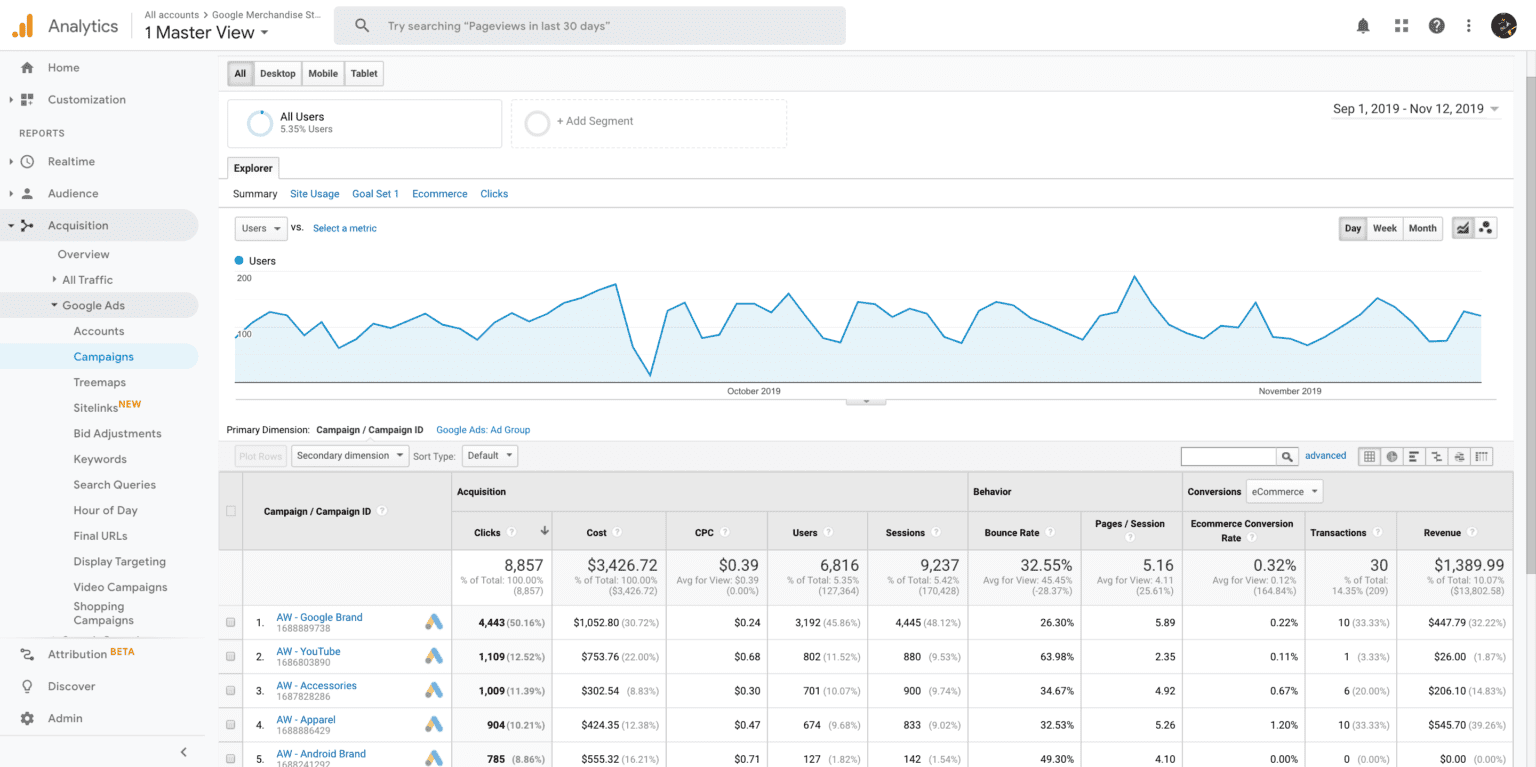The image size is (1536, 767).
Task: Switch chart granularity to Week
Action: [x=1385, y=228]
